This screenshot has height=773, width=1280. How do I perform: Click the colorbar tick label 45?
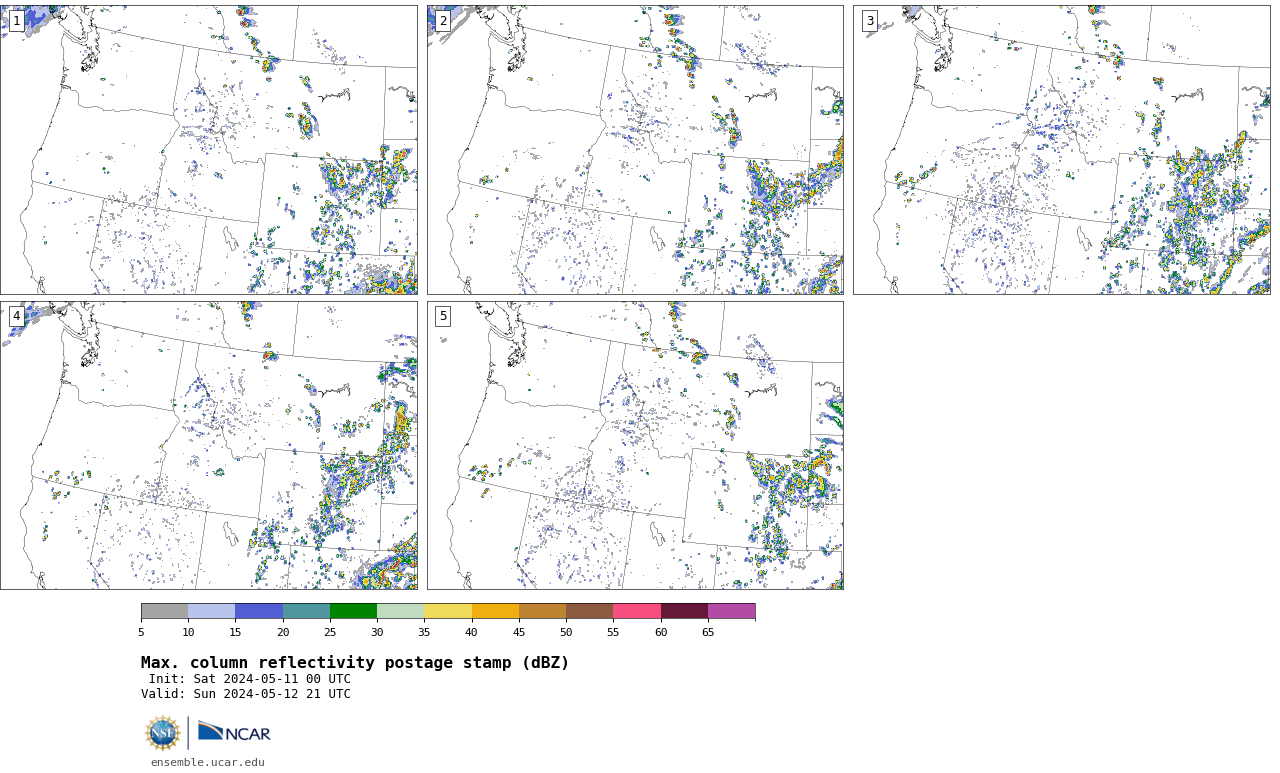pyautogui.click(x=519, y=632)
